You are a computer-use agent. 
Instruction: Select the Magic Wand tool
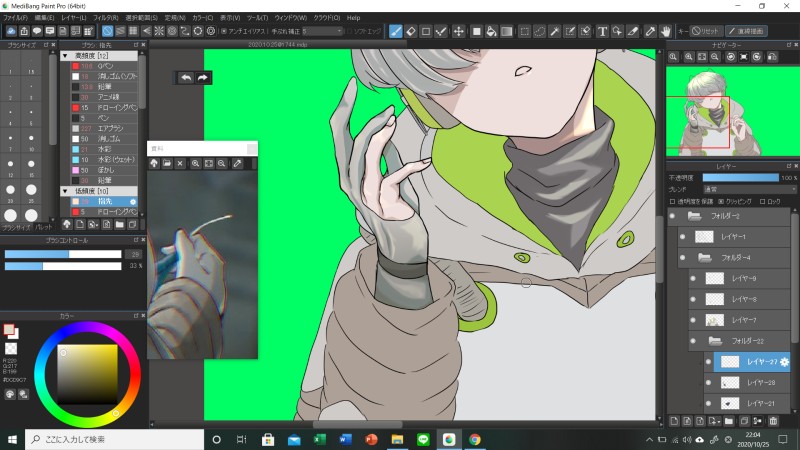pos(555,31)
